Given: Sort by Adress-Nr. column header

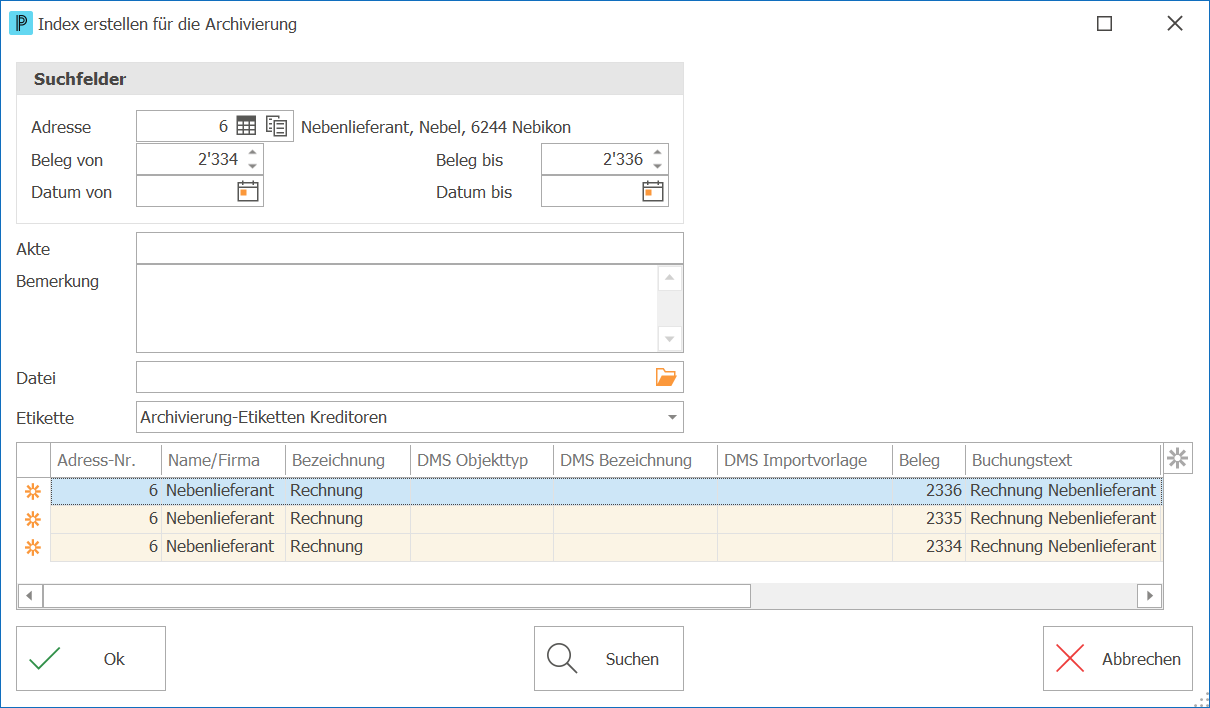Looking at the screenshot, I should tap(106, 460).
